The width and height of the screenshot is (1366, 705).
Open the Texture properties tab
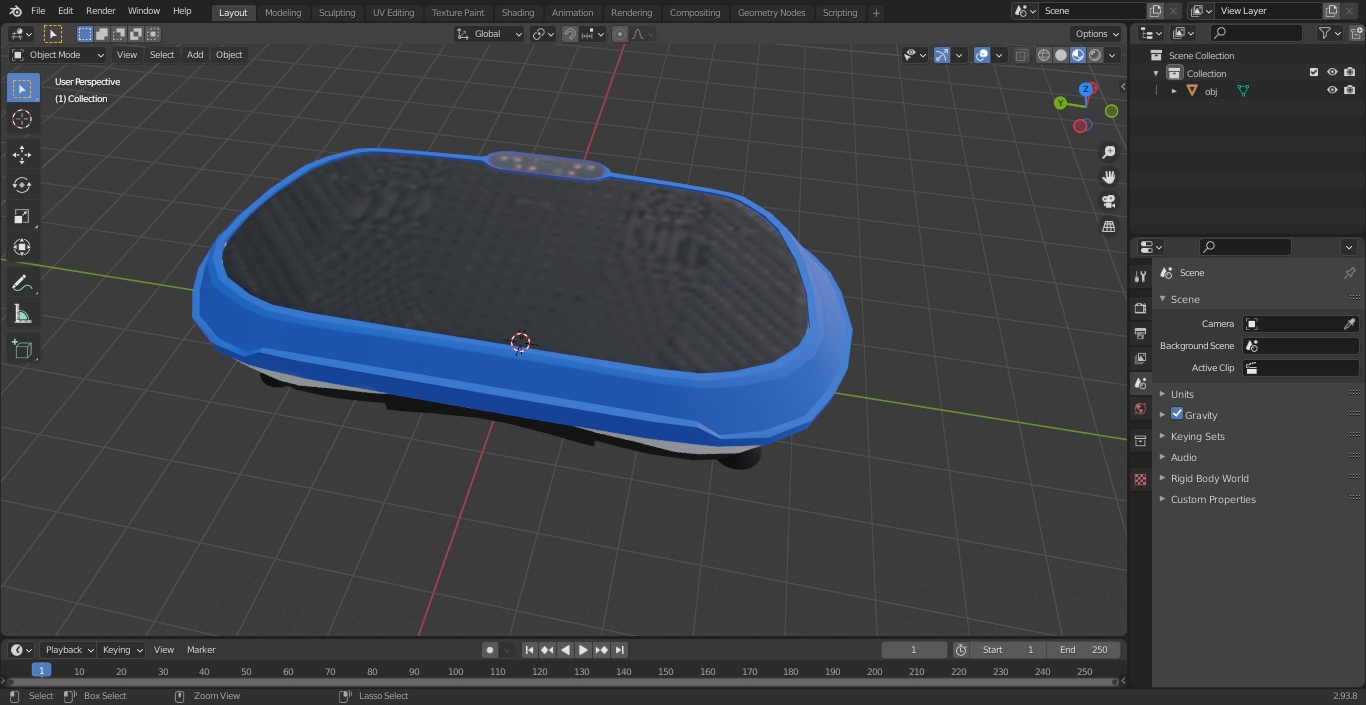[1140, 480]
